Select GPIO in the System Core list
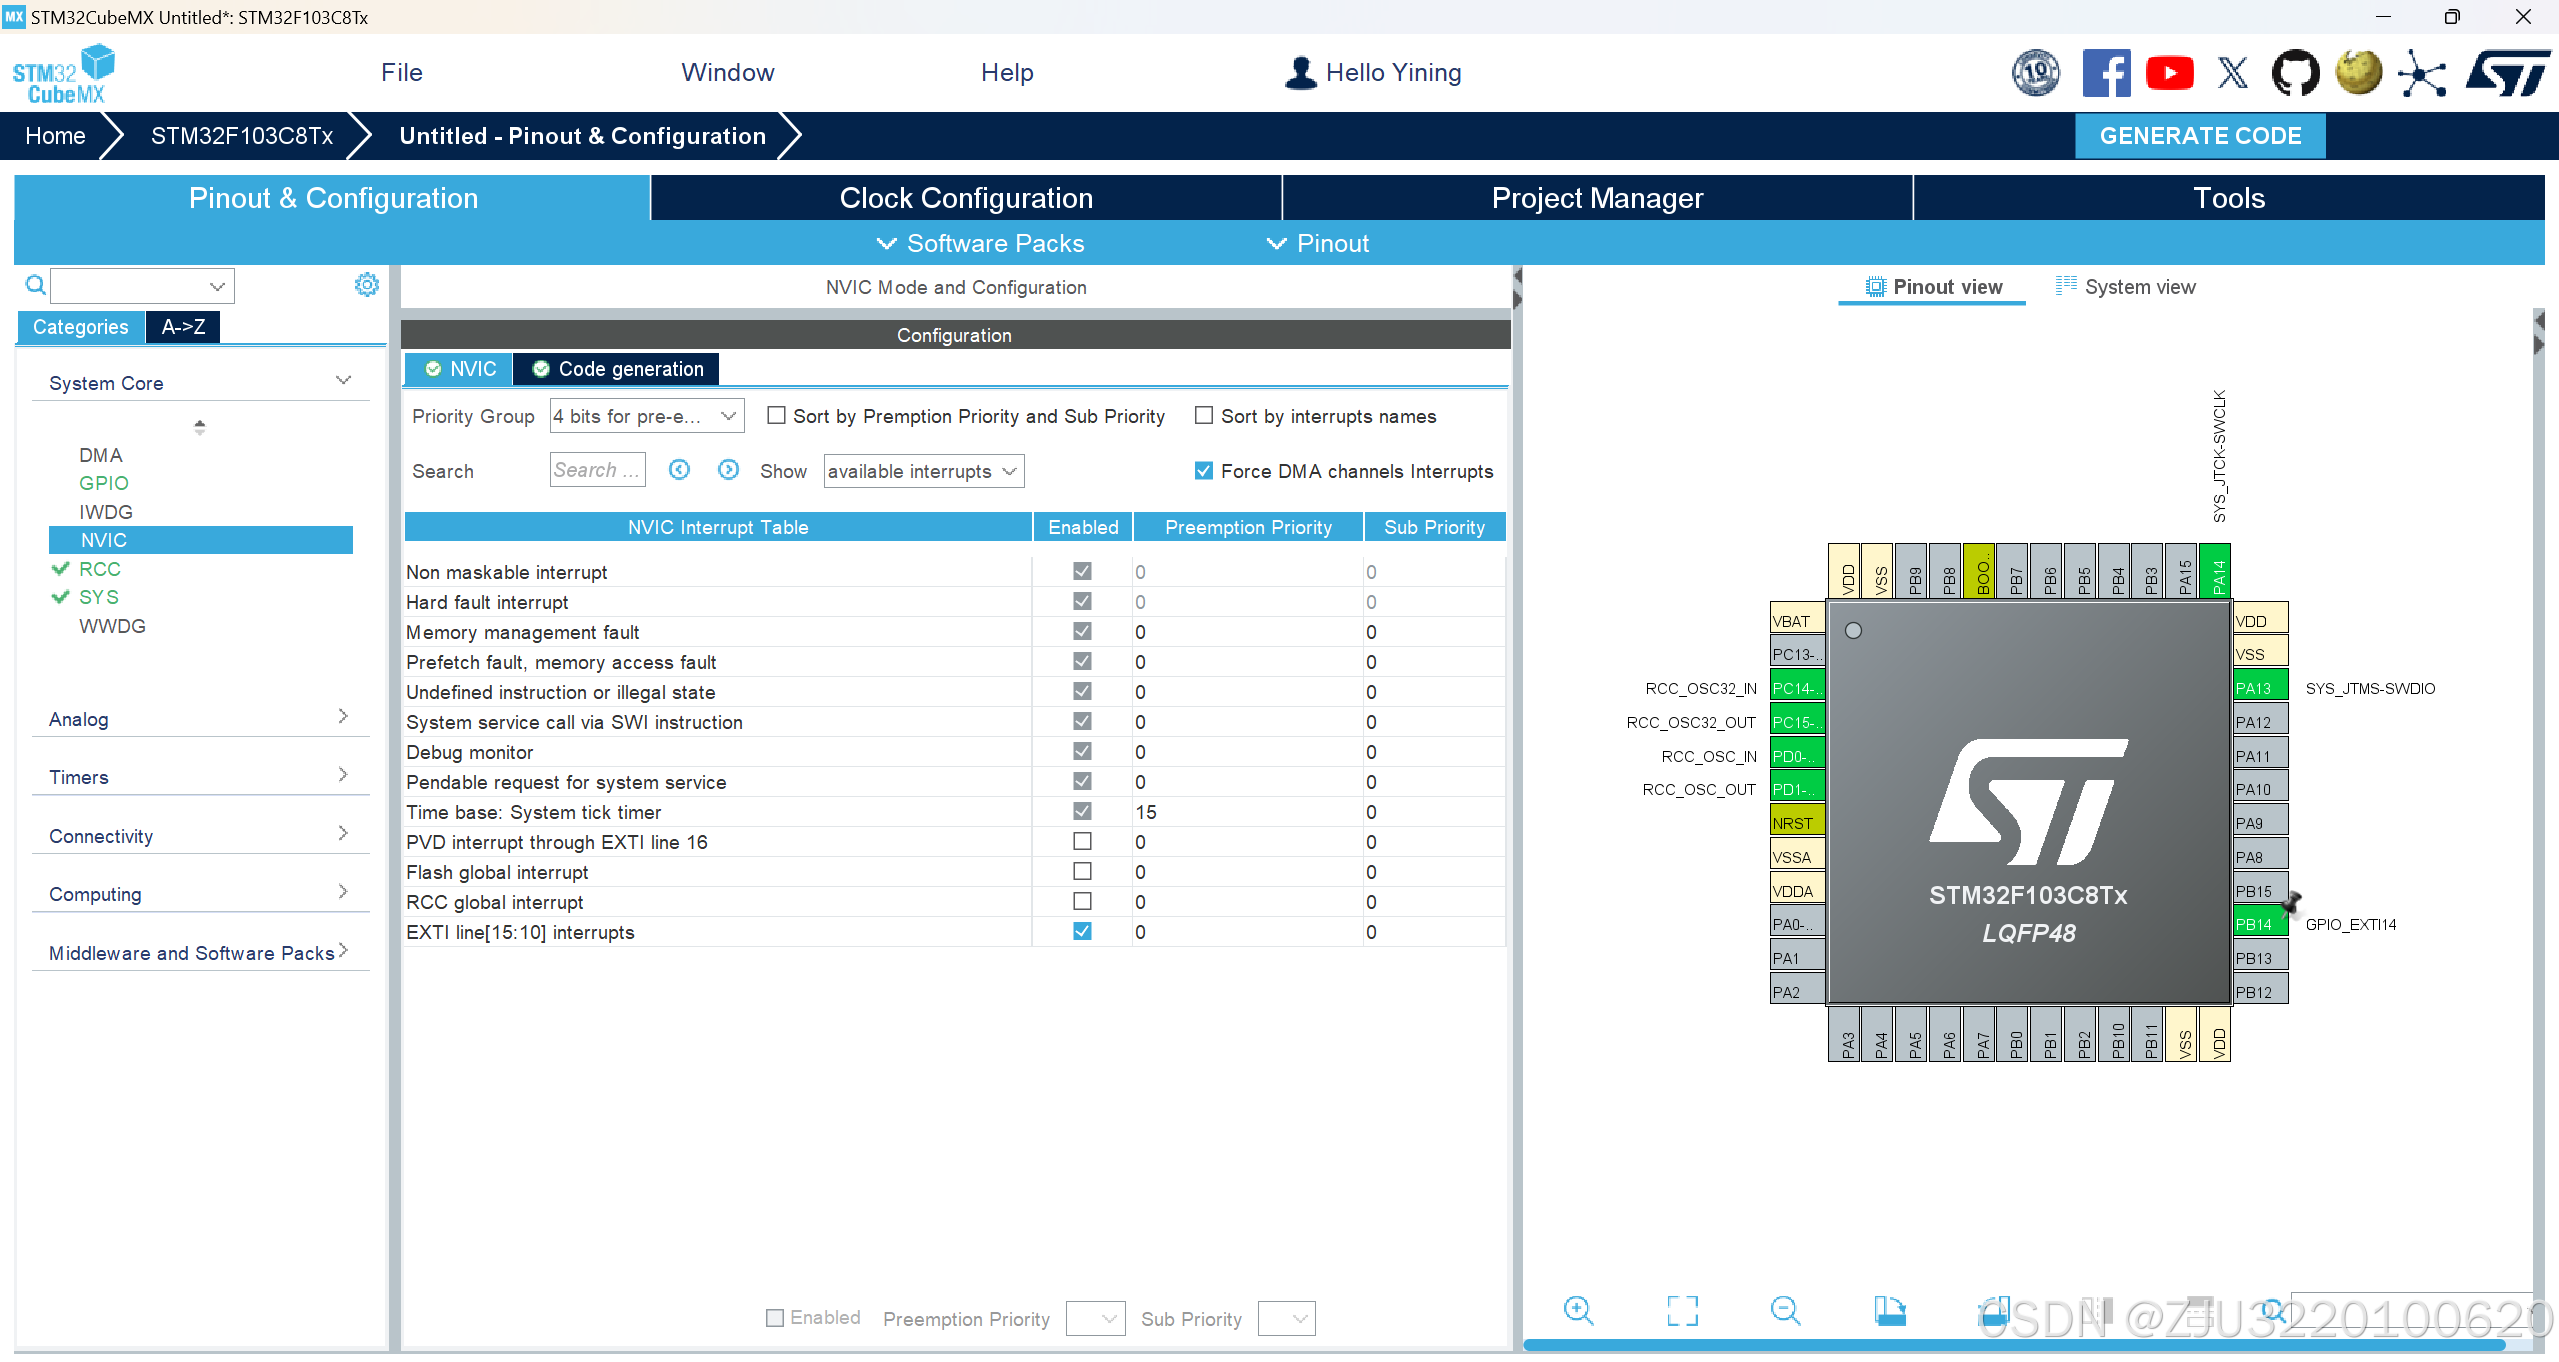This screenshot has width=2559, height=1362. [x=104, y=483]
